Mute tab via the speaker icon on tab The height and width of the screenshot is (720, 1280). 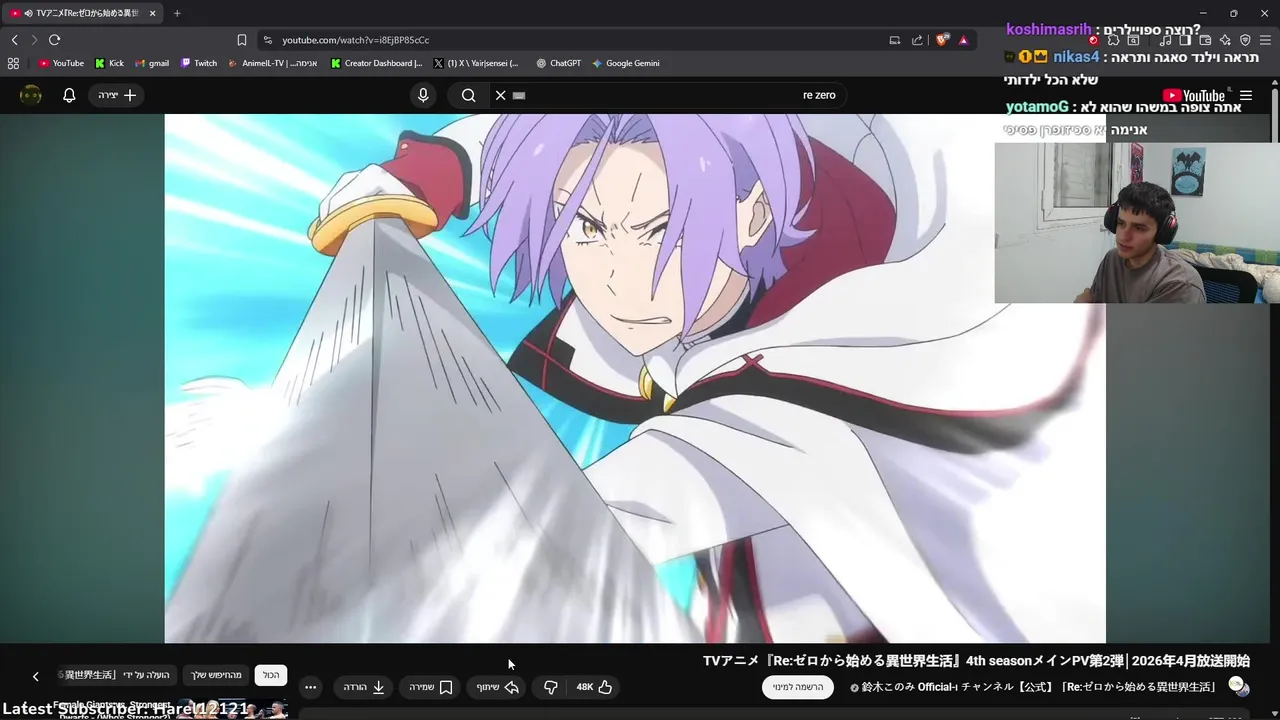pos(27,13)
